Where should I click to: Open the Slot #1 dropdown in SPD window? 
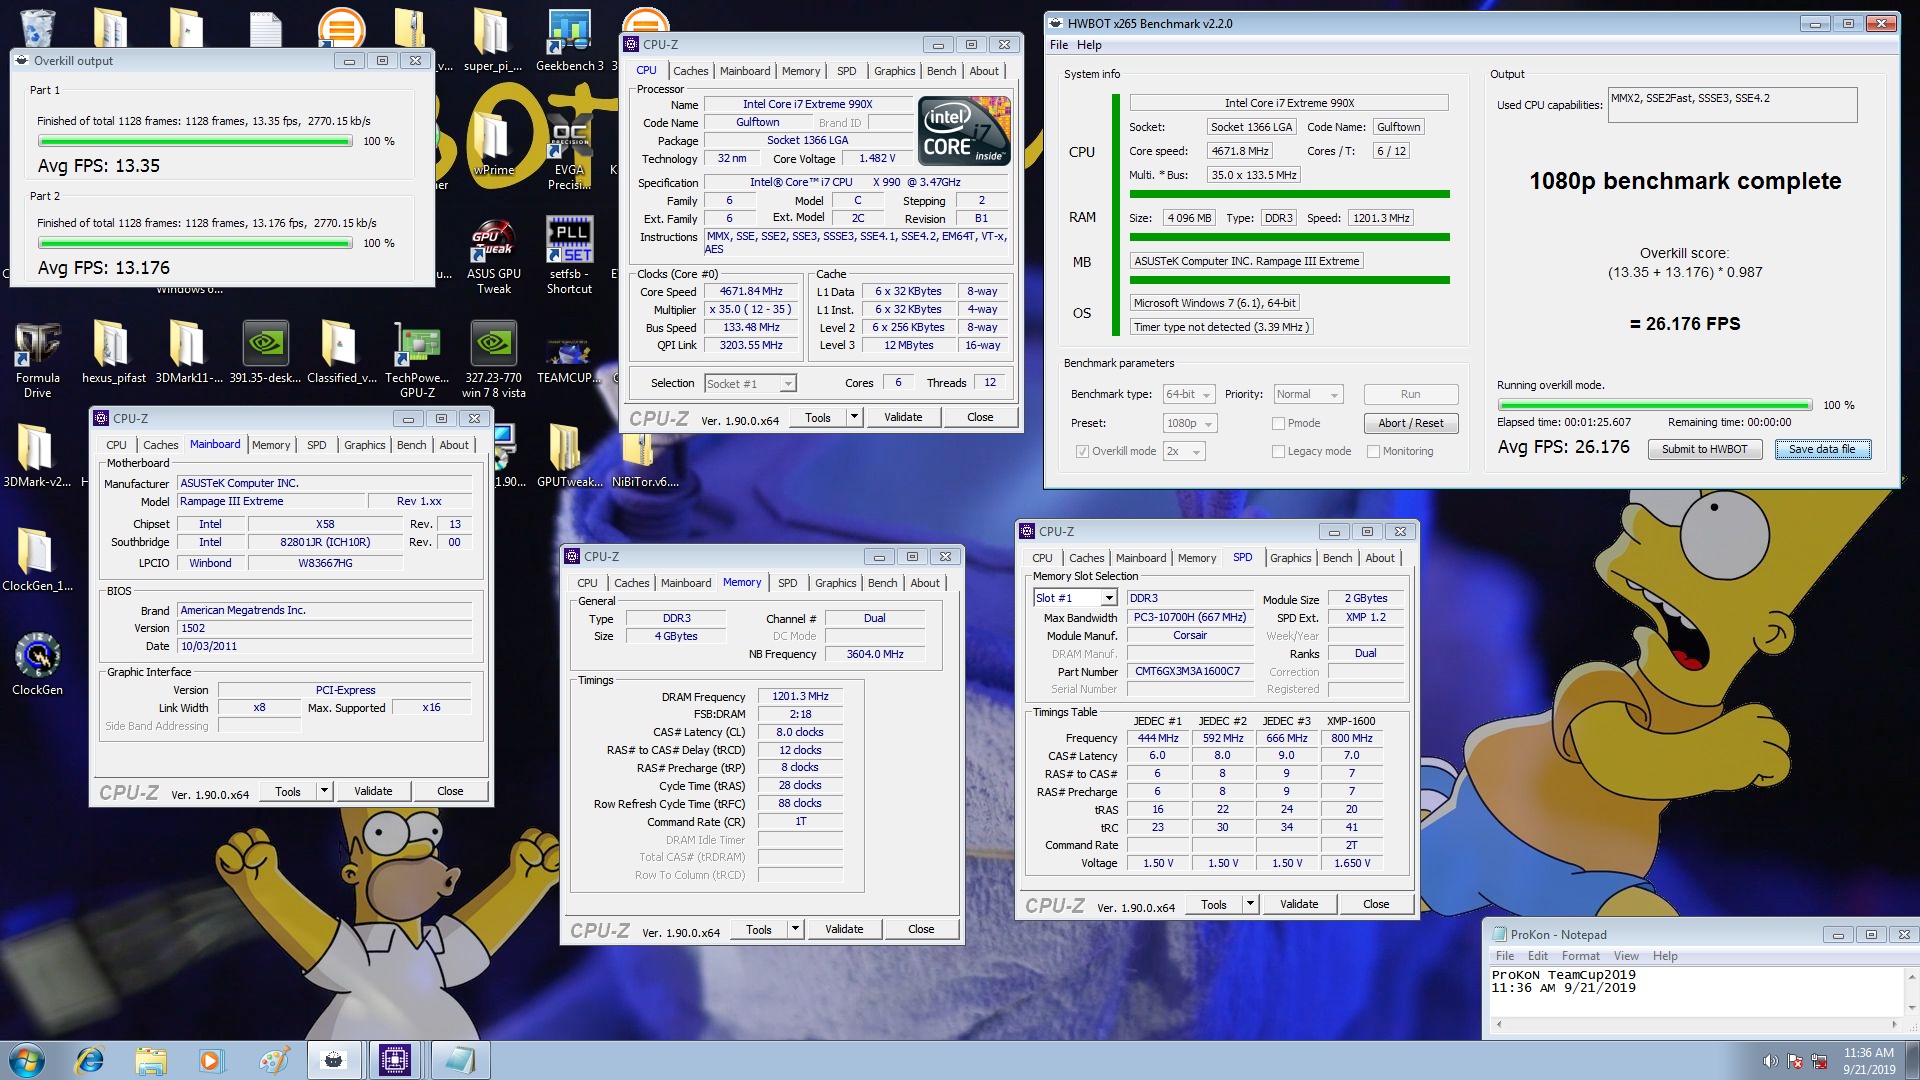(1074, 598)
